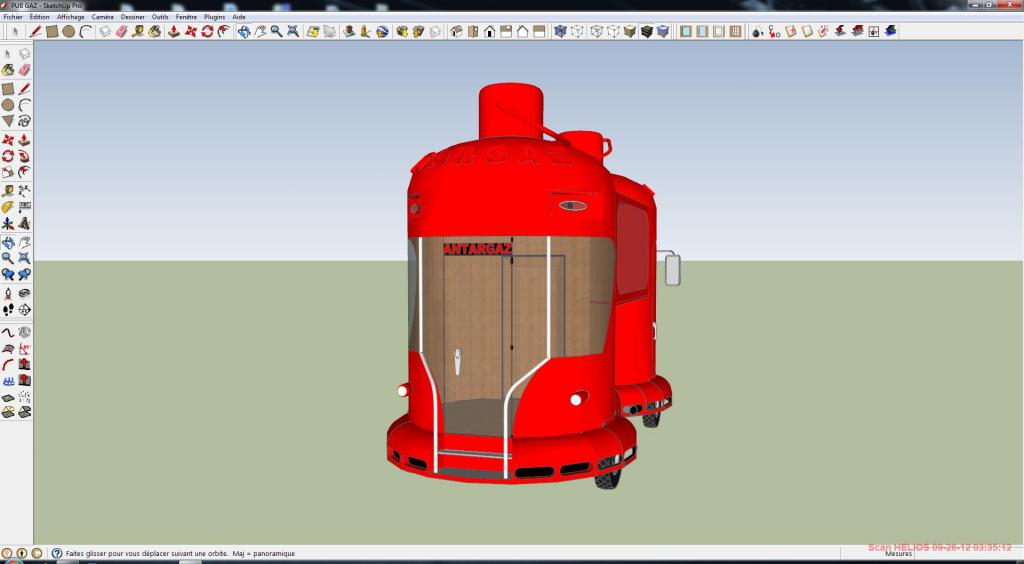The width and height of the screenshot is (1024, 564).
Task: Select the Move tool in top toolbar
Action: (x=191, y=31)
